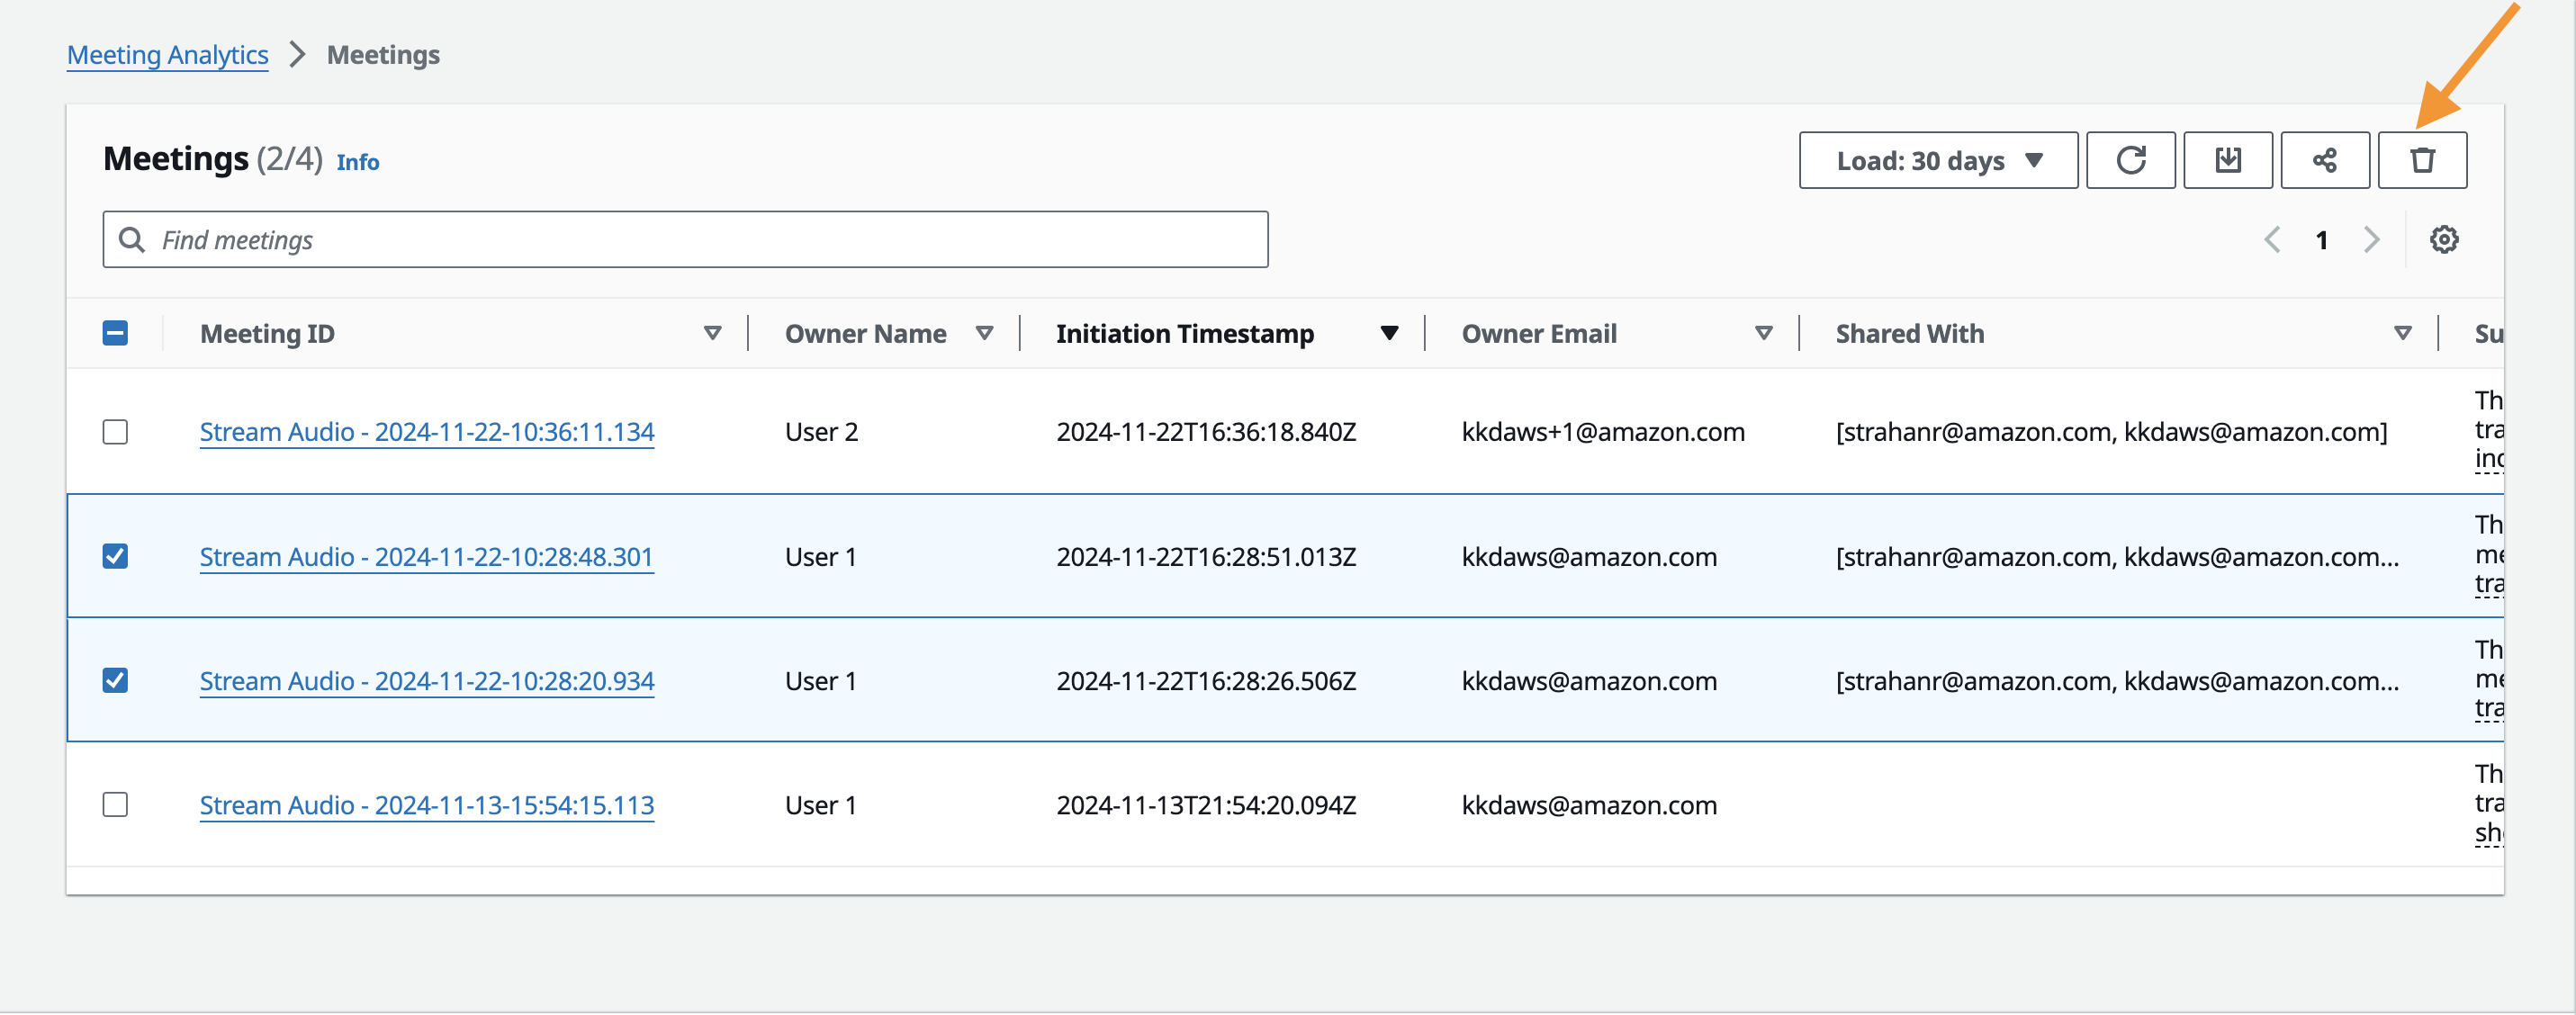This screenshot has height=1015, width=2576.
Task: Open Stream Audio 2024-11-13-15:54:15.113 meeting
Action: click(x=426, y=805)
